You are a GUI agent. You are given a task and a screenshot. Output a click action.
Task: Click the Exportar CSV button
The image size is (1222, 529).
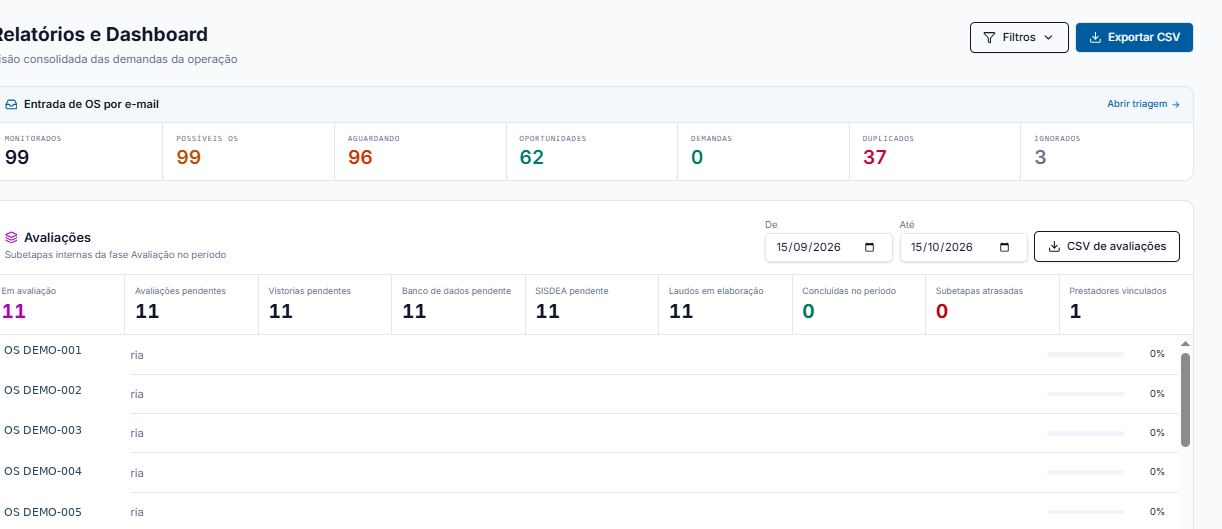pyautogui.click(x=1134, y=37)
